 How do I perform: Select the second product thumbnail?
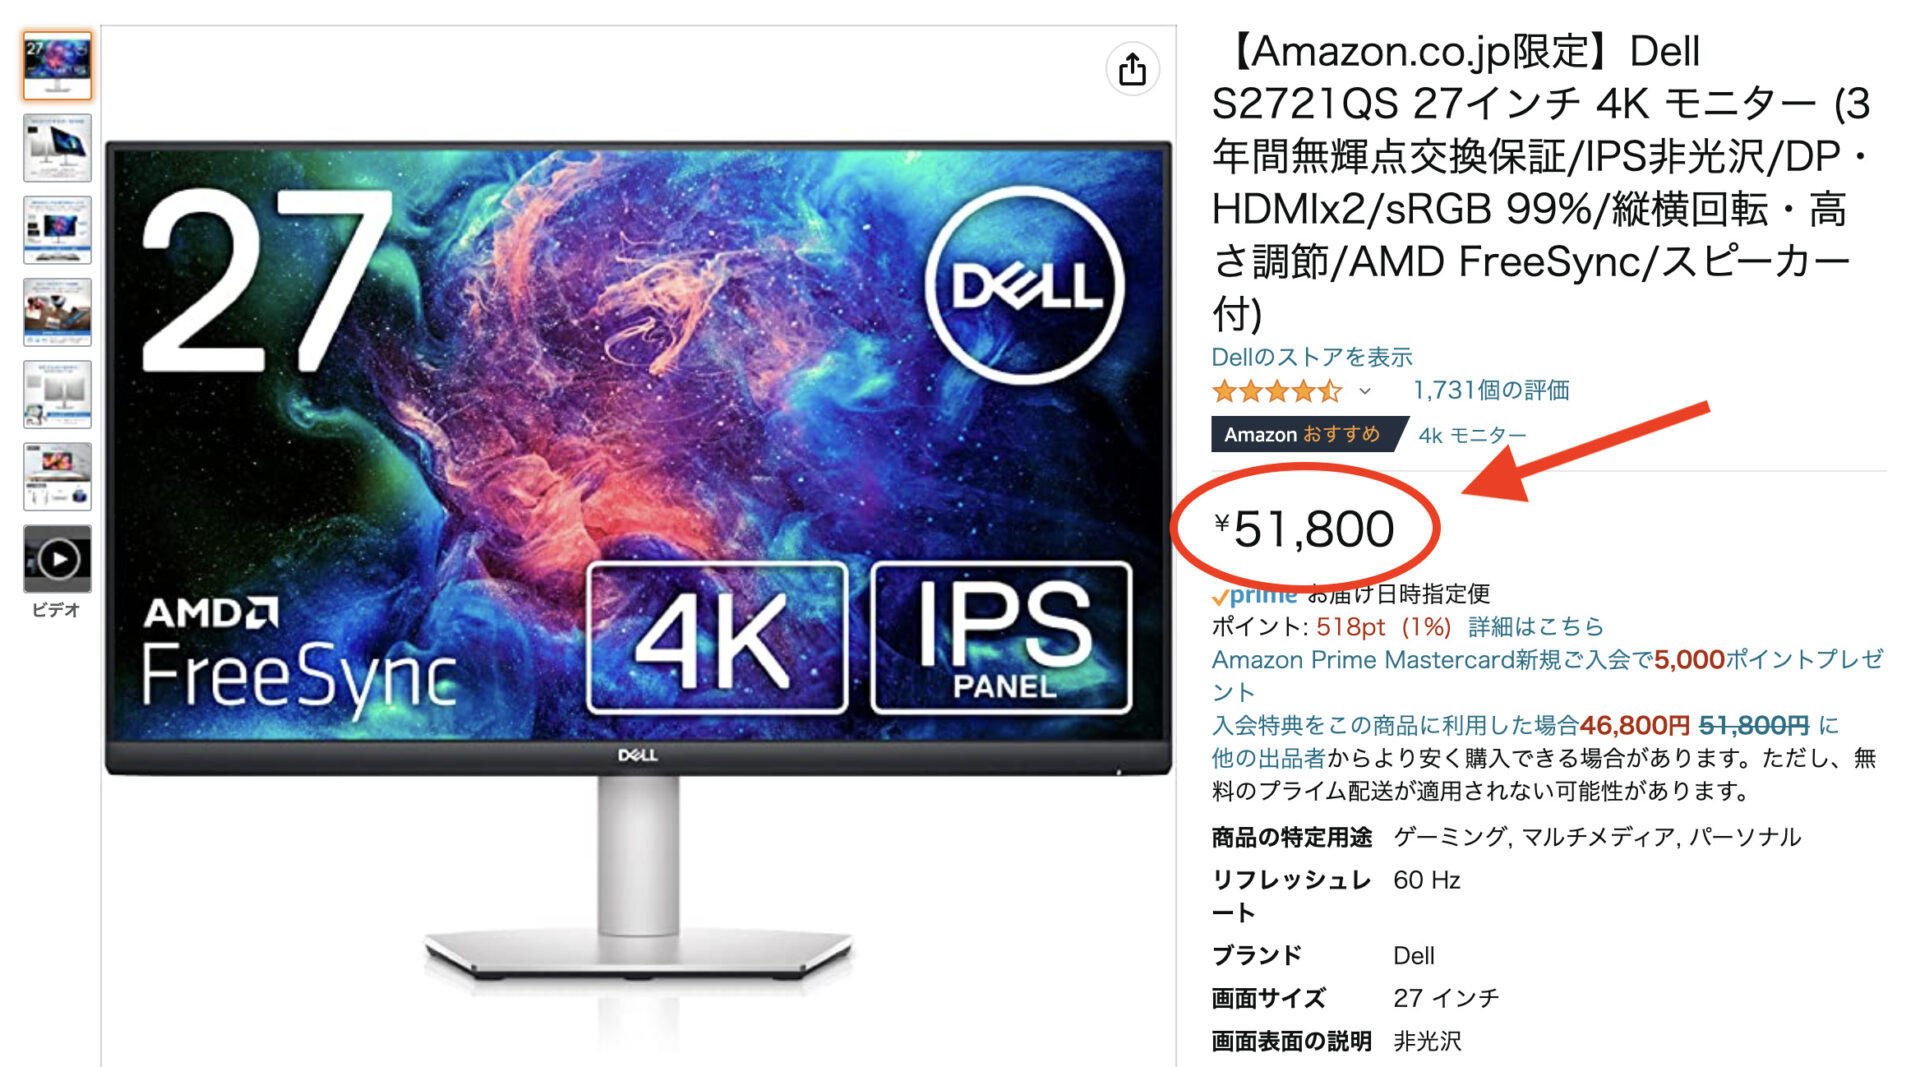(x=57, y=148)
